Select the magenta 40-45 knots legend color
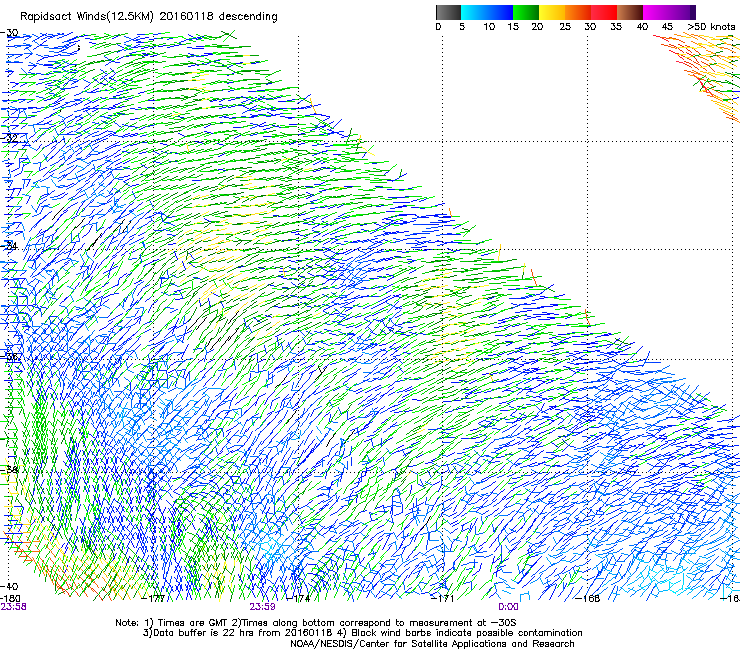 (x=656, y=12)
